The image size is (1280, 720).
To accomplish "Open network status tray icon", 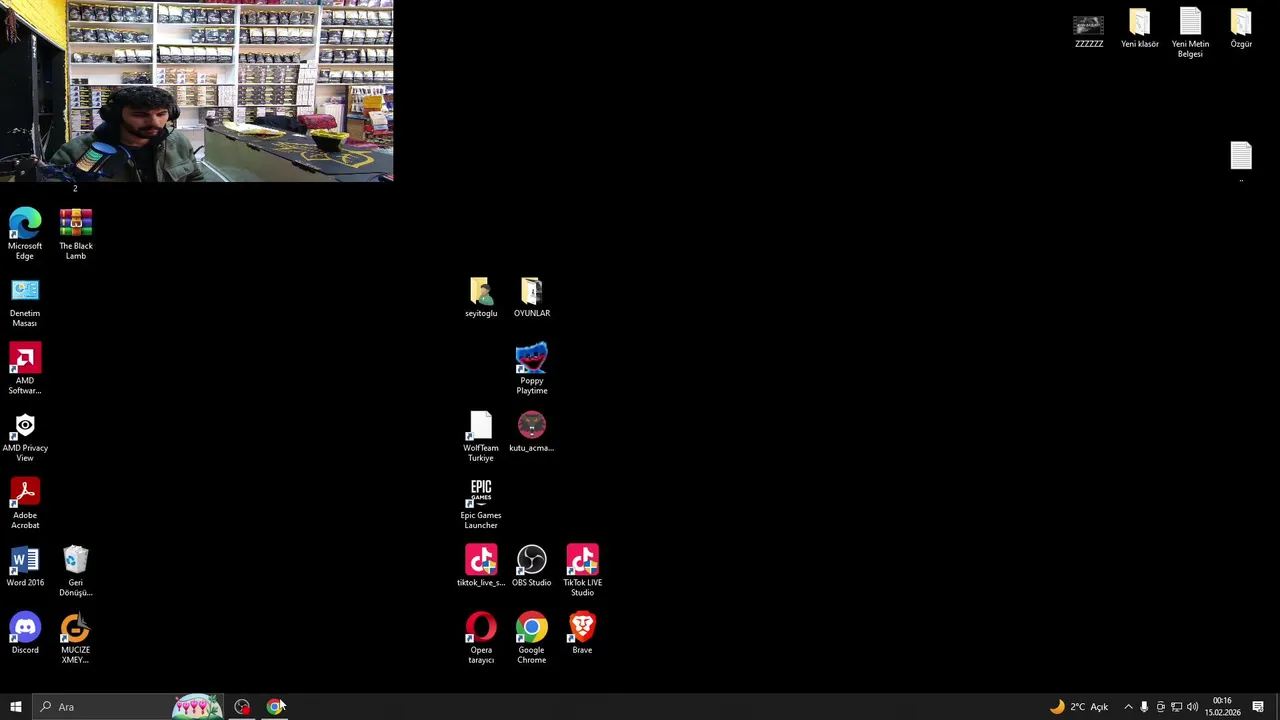I will (1176, 707).
